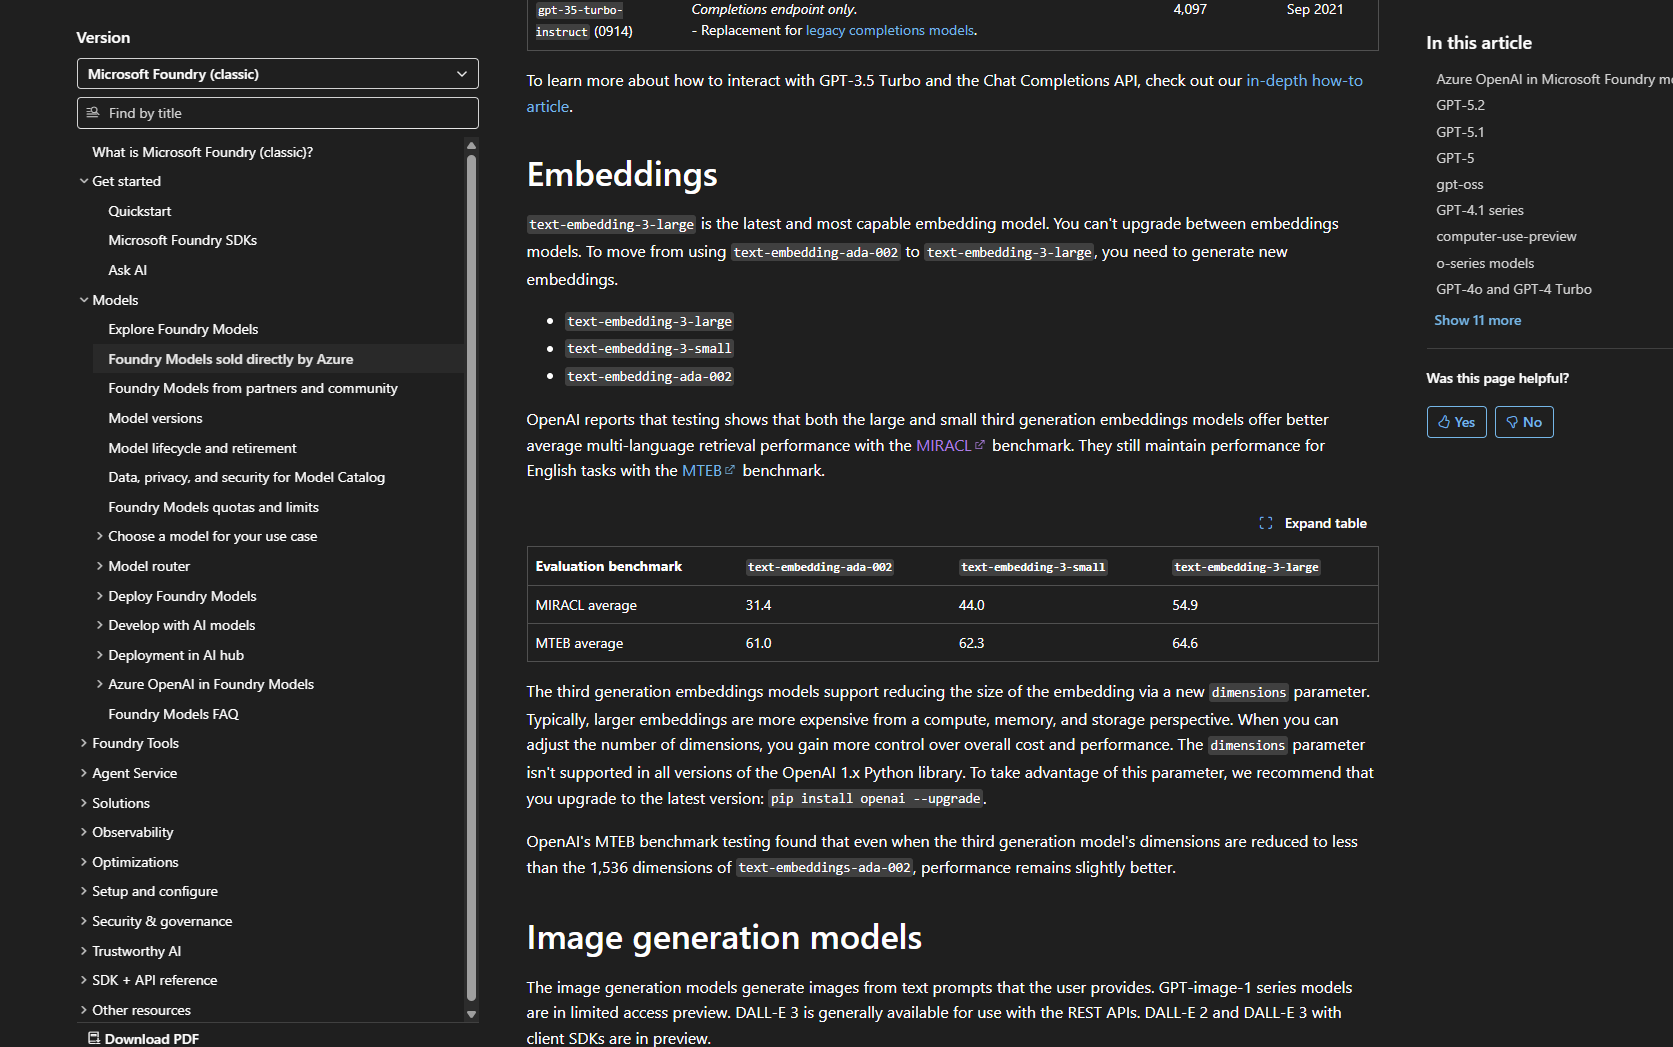1673x1047 pixels.
Task: Open Microsoft Foundry SDKs page
Action: [x=183, y=240]
